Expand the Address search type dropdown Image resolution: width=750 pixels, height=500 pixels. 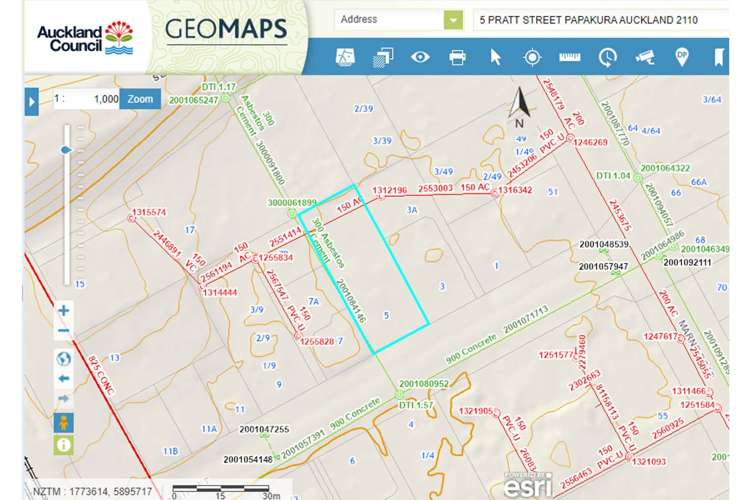pos(453,20)
